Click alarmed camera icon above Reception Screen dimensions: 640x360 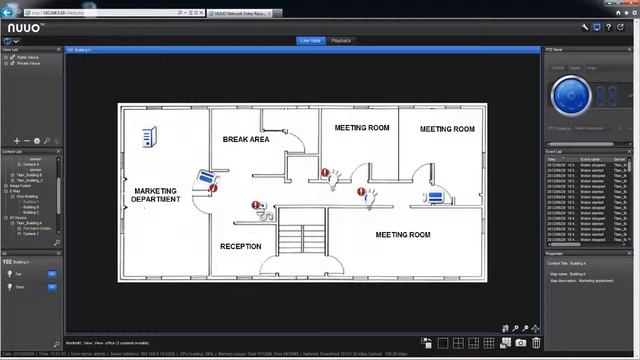pos(263,211)
